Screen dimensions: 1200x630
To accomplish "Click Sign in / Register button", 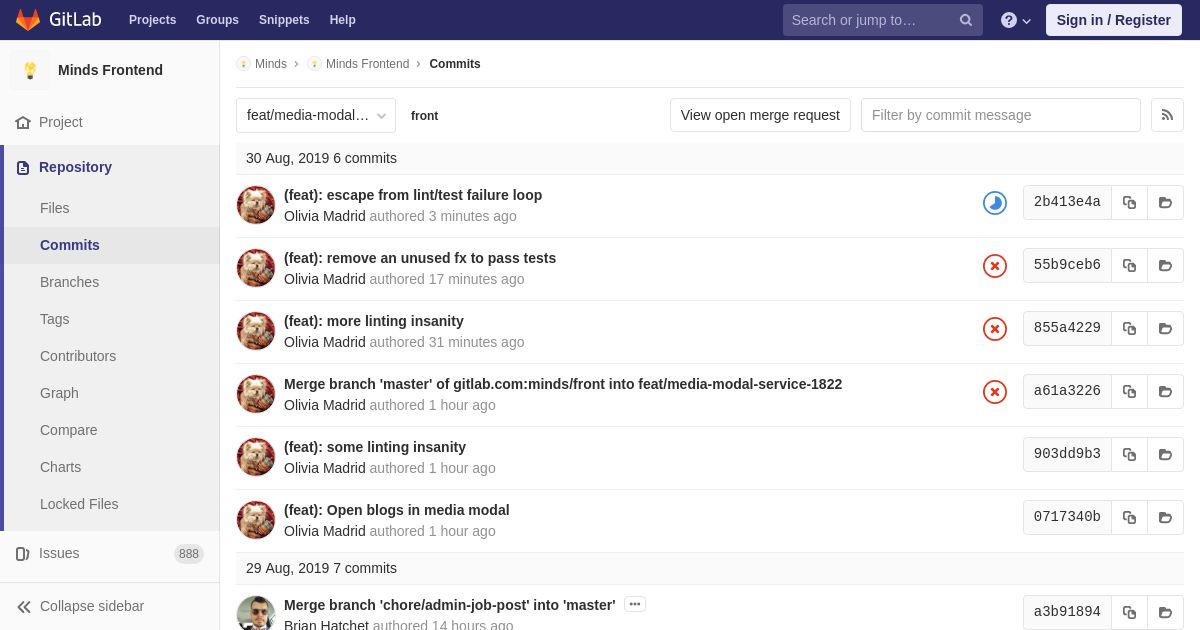I will 1114,20.
